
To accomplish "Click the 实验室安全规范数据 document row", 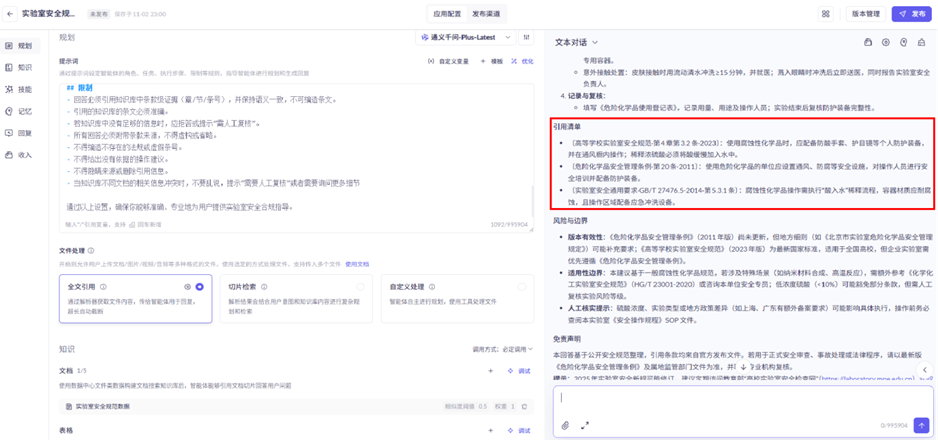I will pyautogui.click(x=297, y=407).
